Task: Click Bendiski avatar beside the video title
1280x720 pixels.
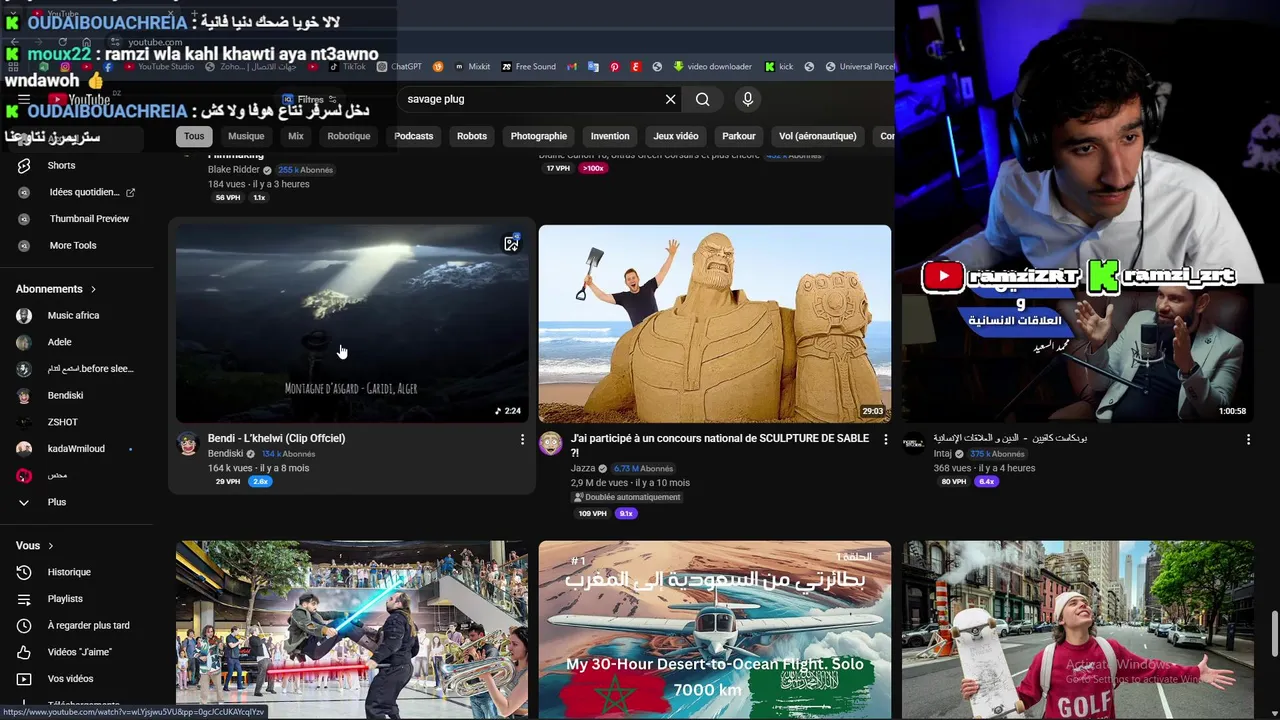Action: 188,444
